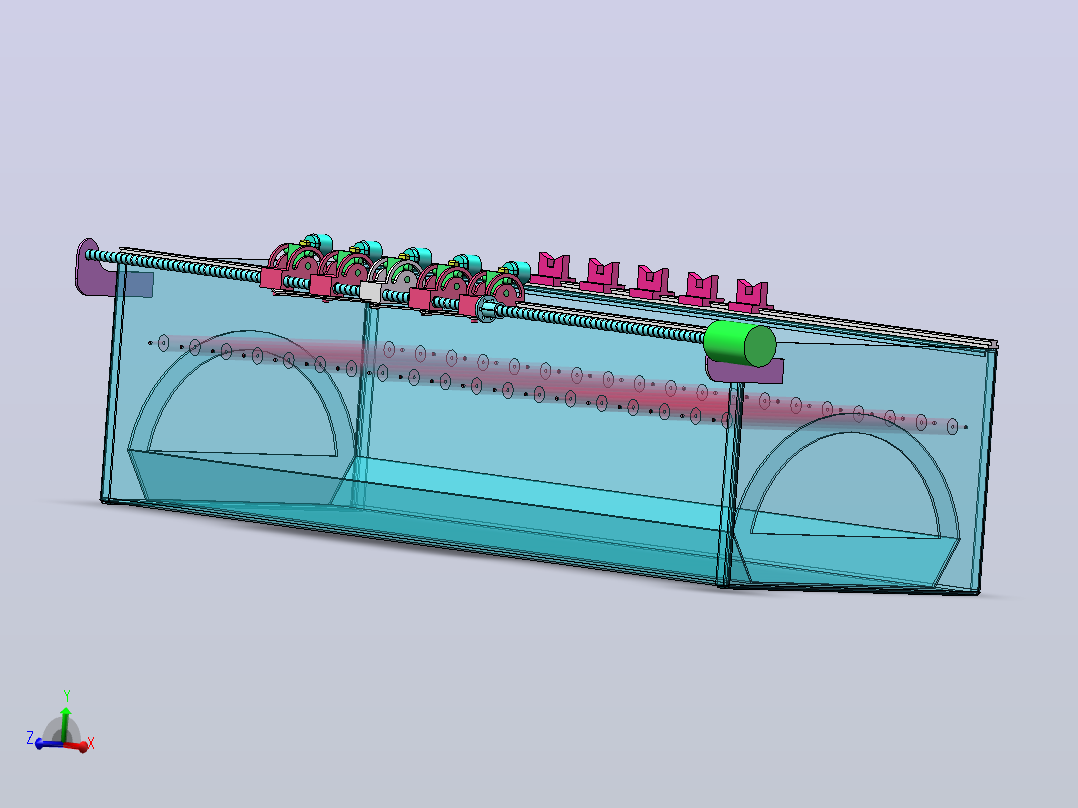Image resolution: width=1078 pixels, height=808 pixels.
Task: Select the middle pink V-block of five
Action: pyautogui.click(x=650, y=282)
